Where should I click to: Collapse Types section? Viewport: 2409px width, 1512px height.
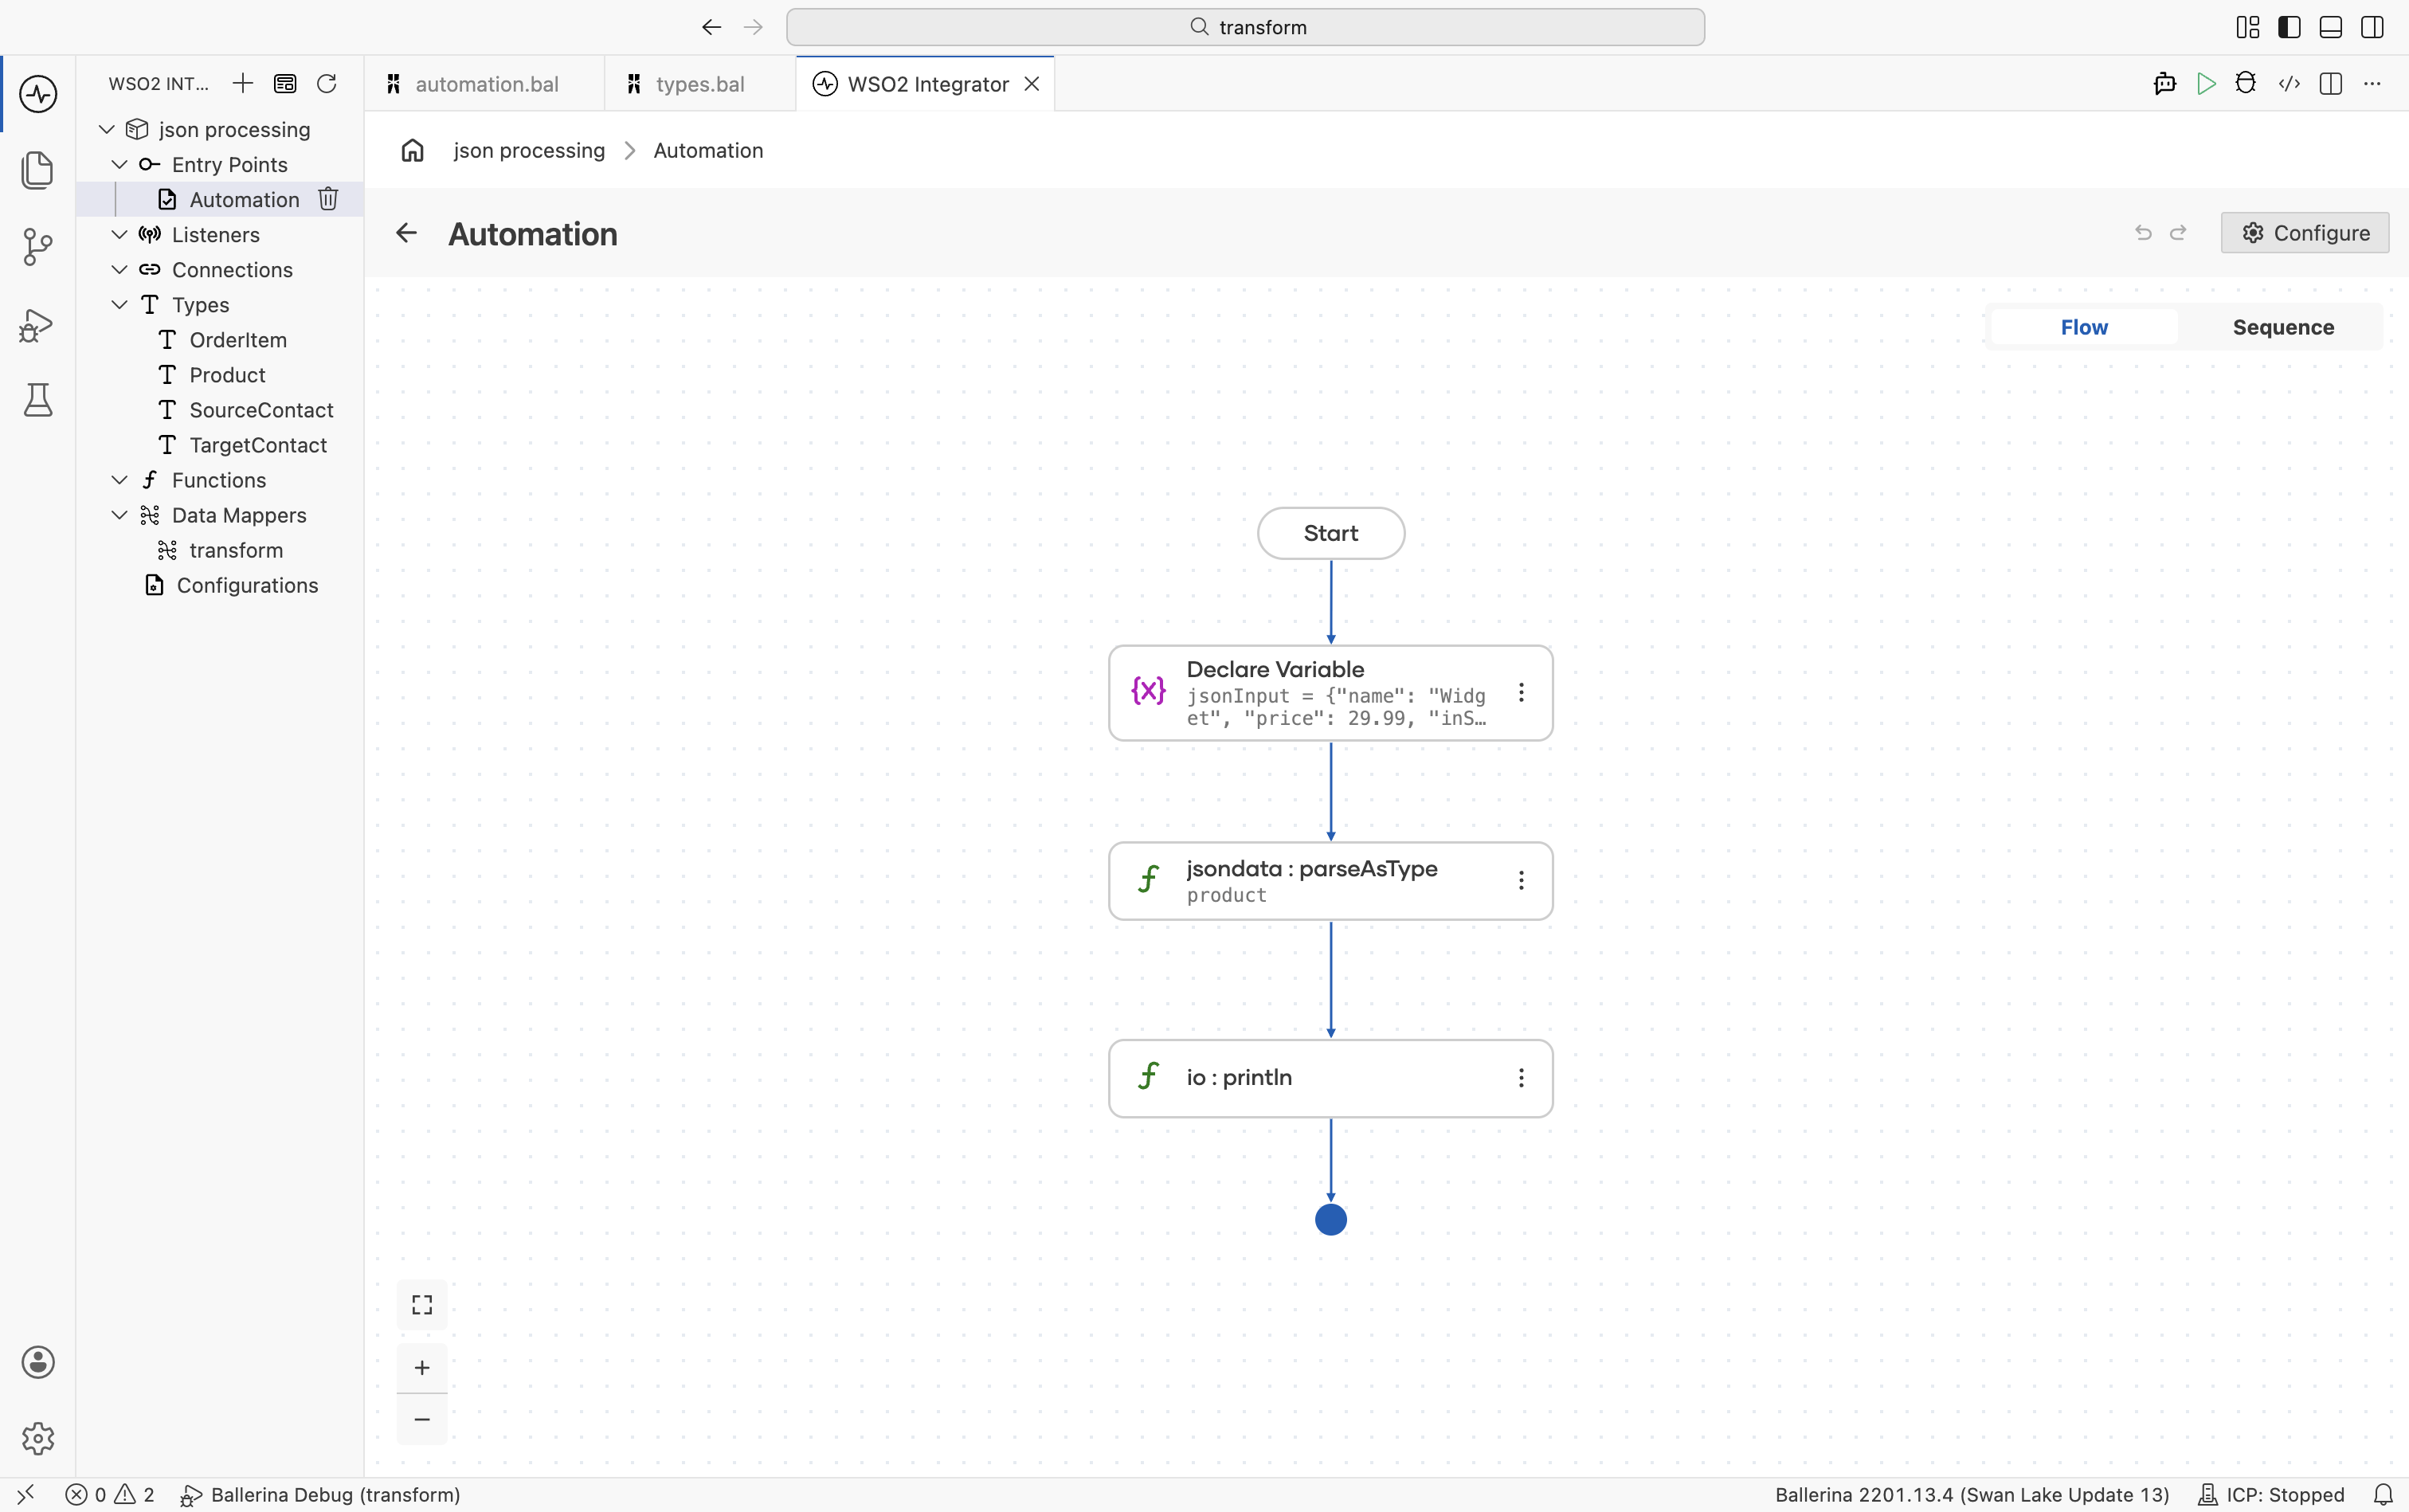119,304
